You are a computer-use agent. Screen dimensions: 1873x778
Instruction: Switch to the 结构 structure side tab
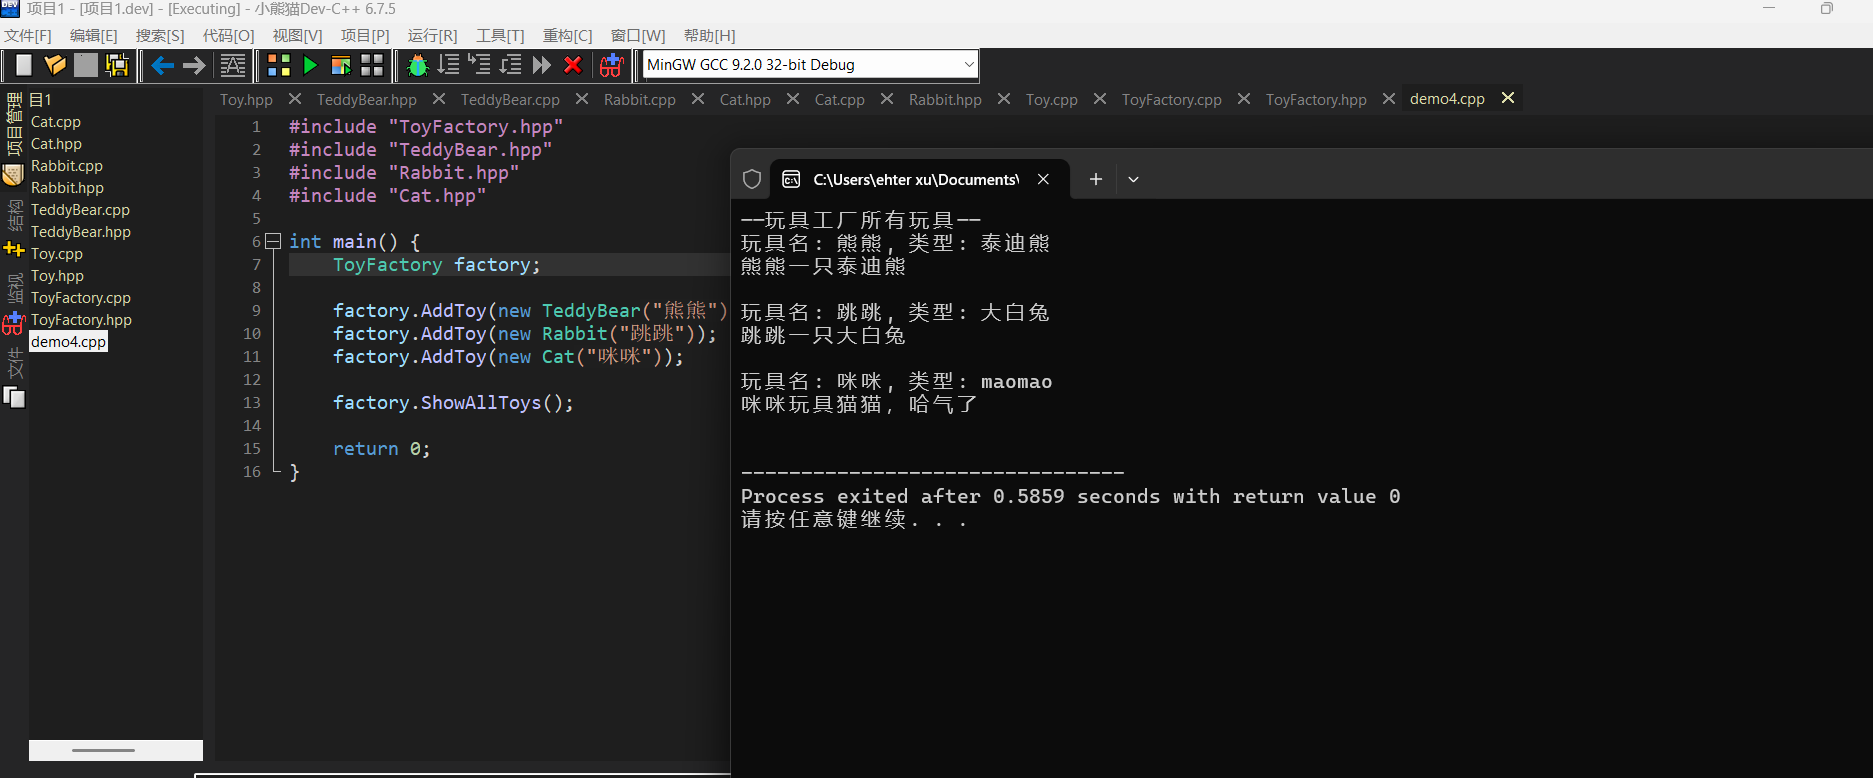[14, 214]
